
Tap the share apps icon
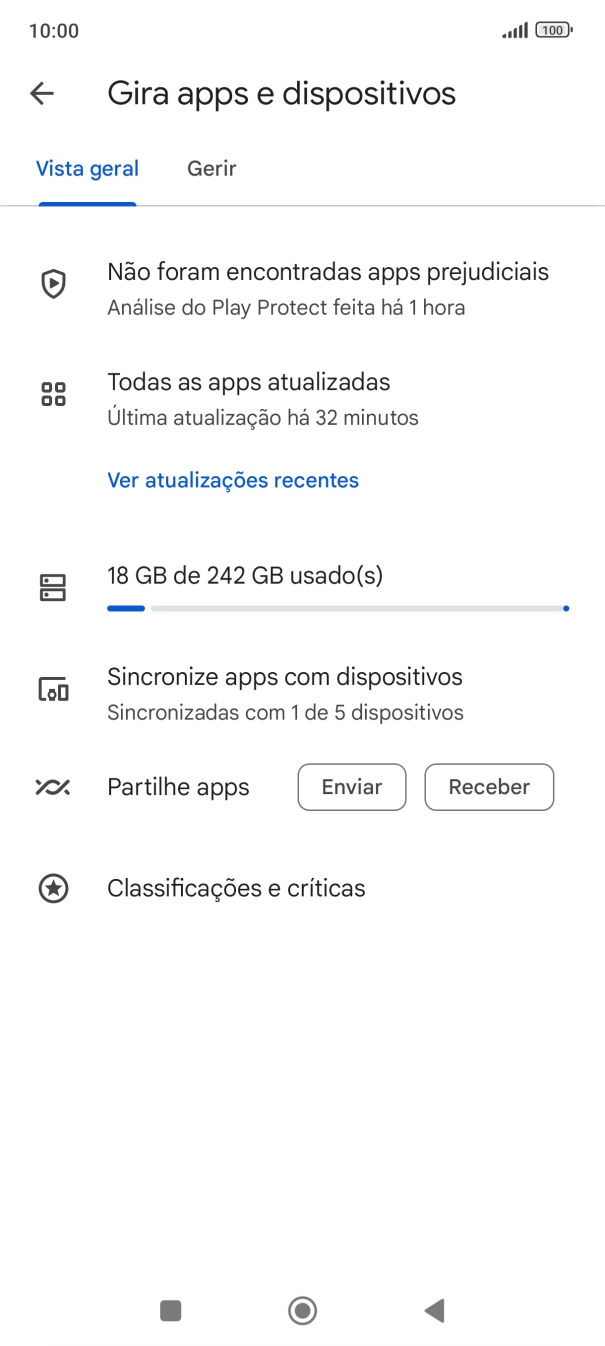52,787
